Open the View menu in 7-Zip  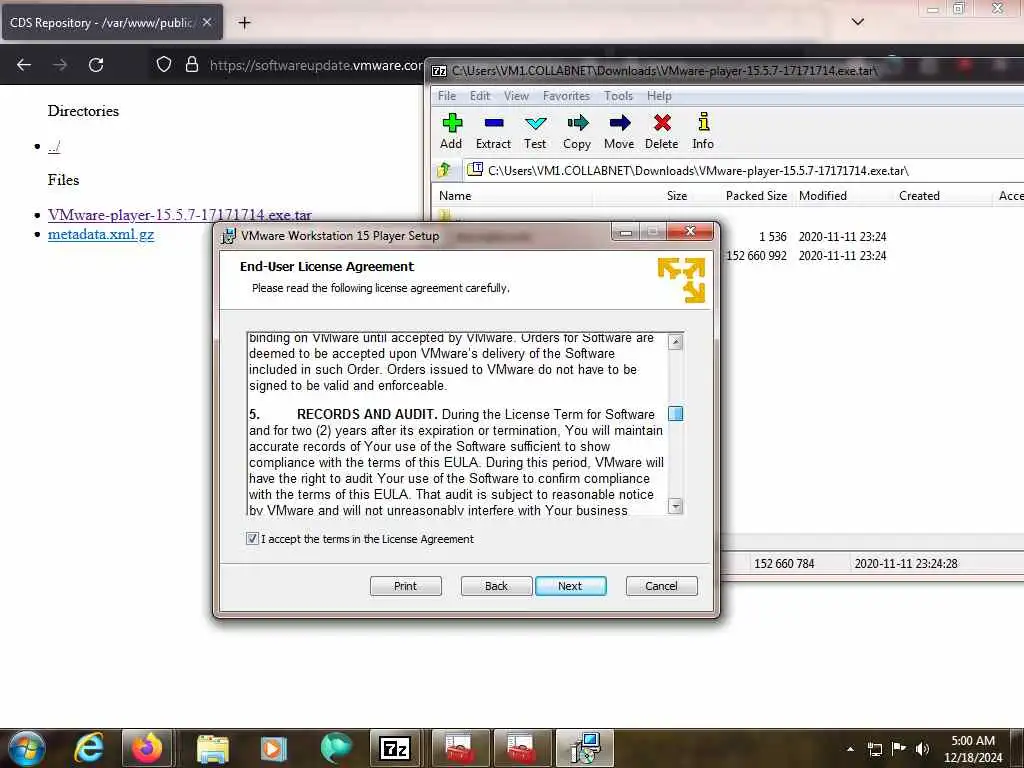point(516,96)
